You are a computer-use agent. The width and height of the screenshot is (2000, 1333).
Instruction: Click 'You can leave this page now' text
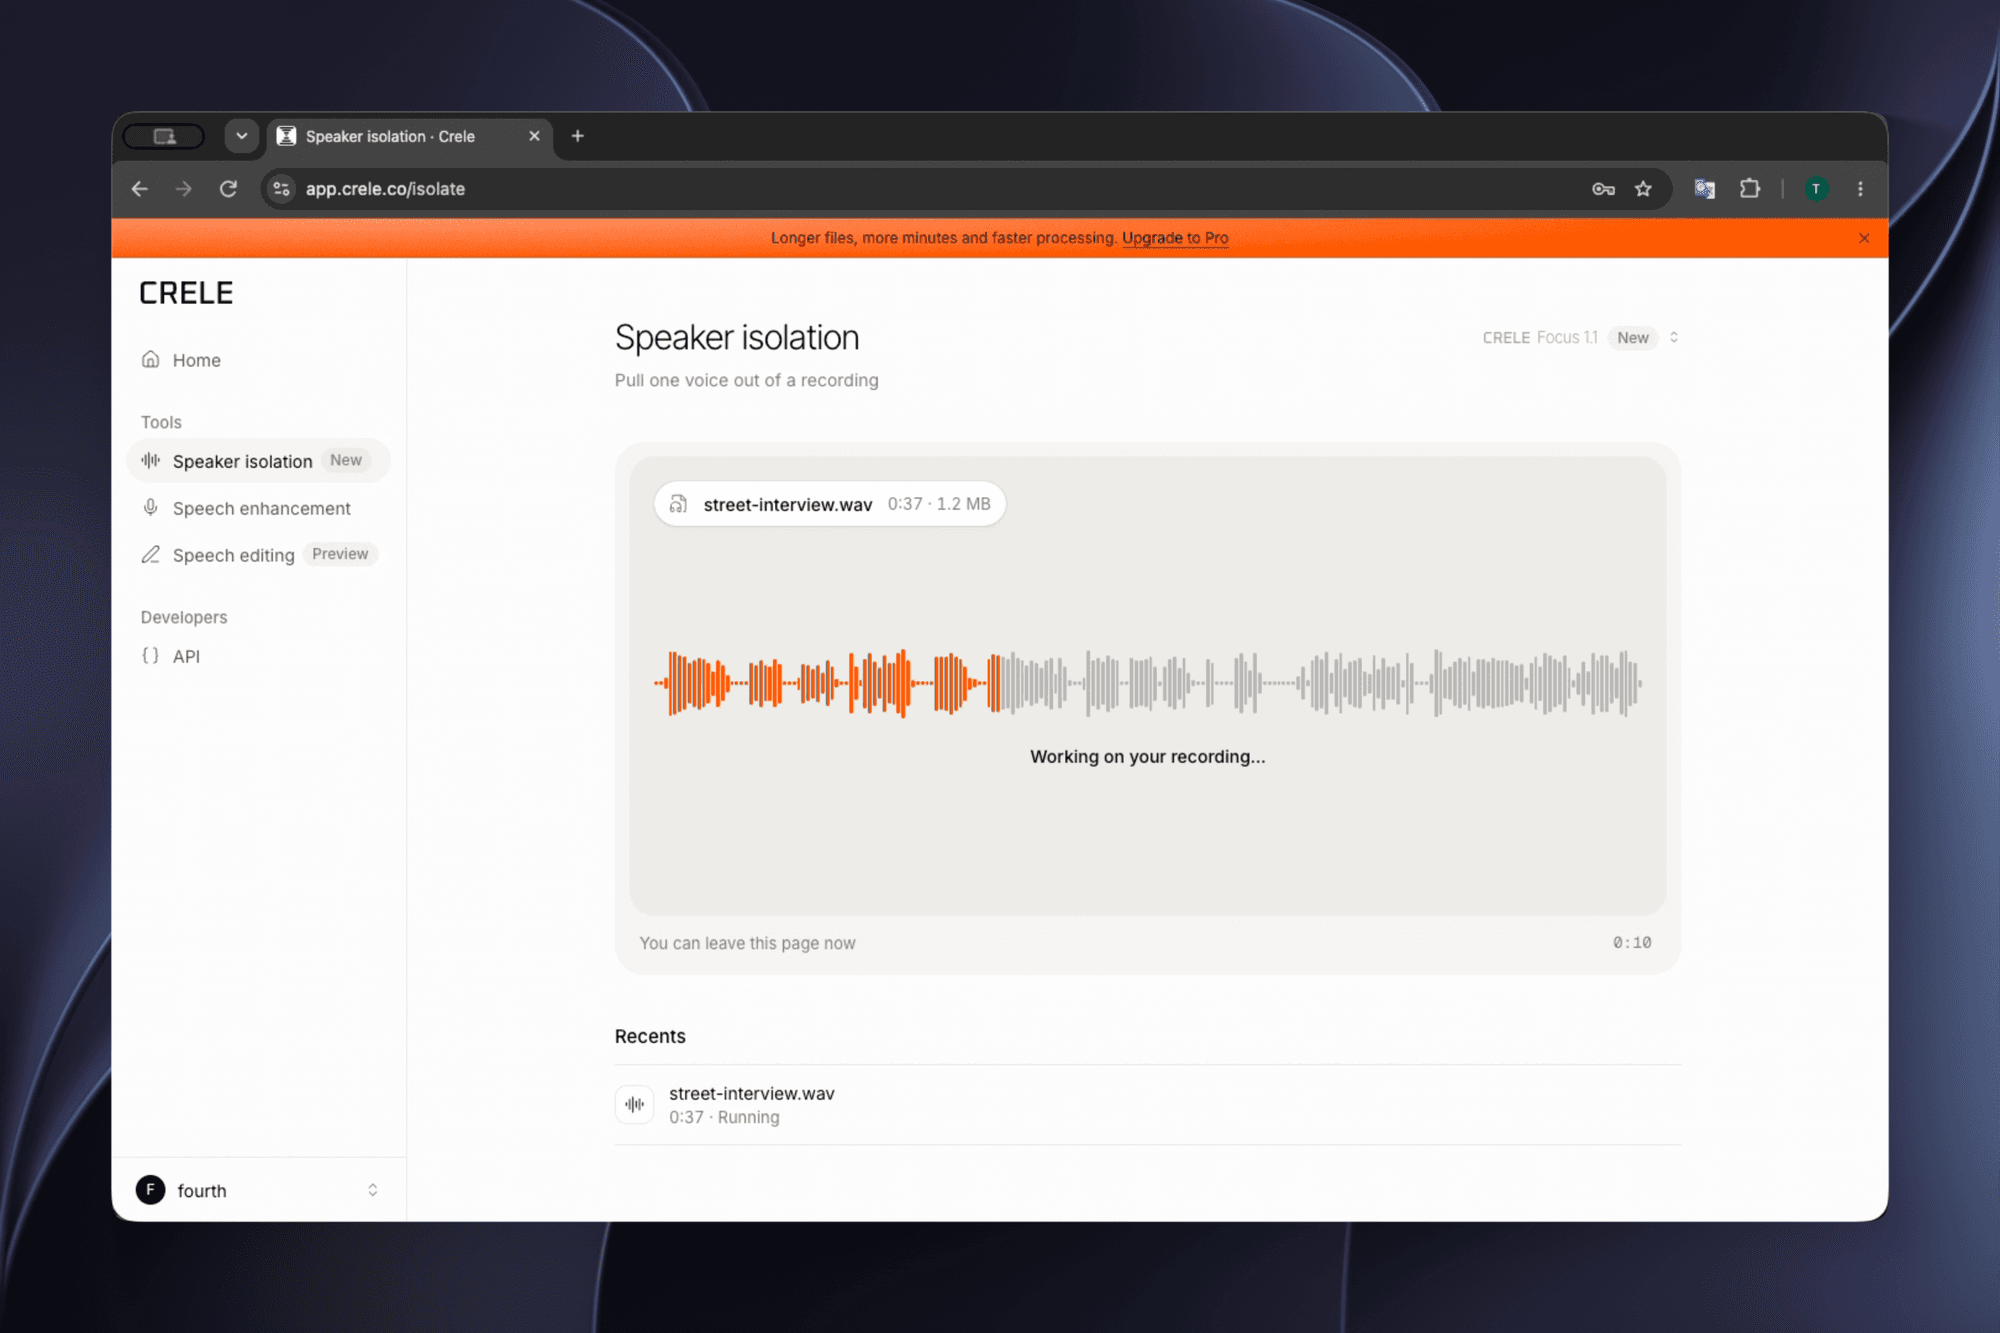(x=747, y=943)
